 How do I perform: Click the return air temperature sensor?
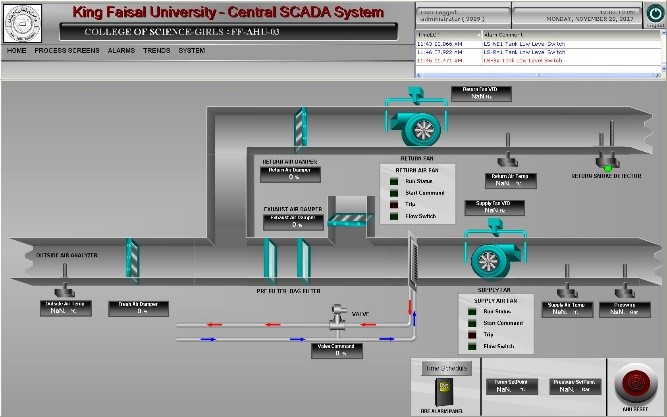507,150
